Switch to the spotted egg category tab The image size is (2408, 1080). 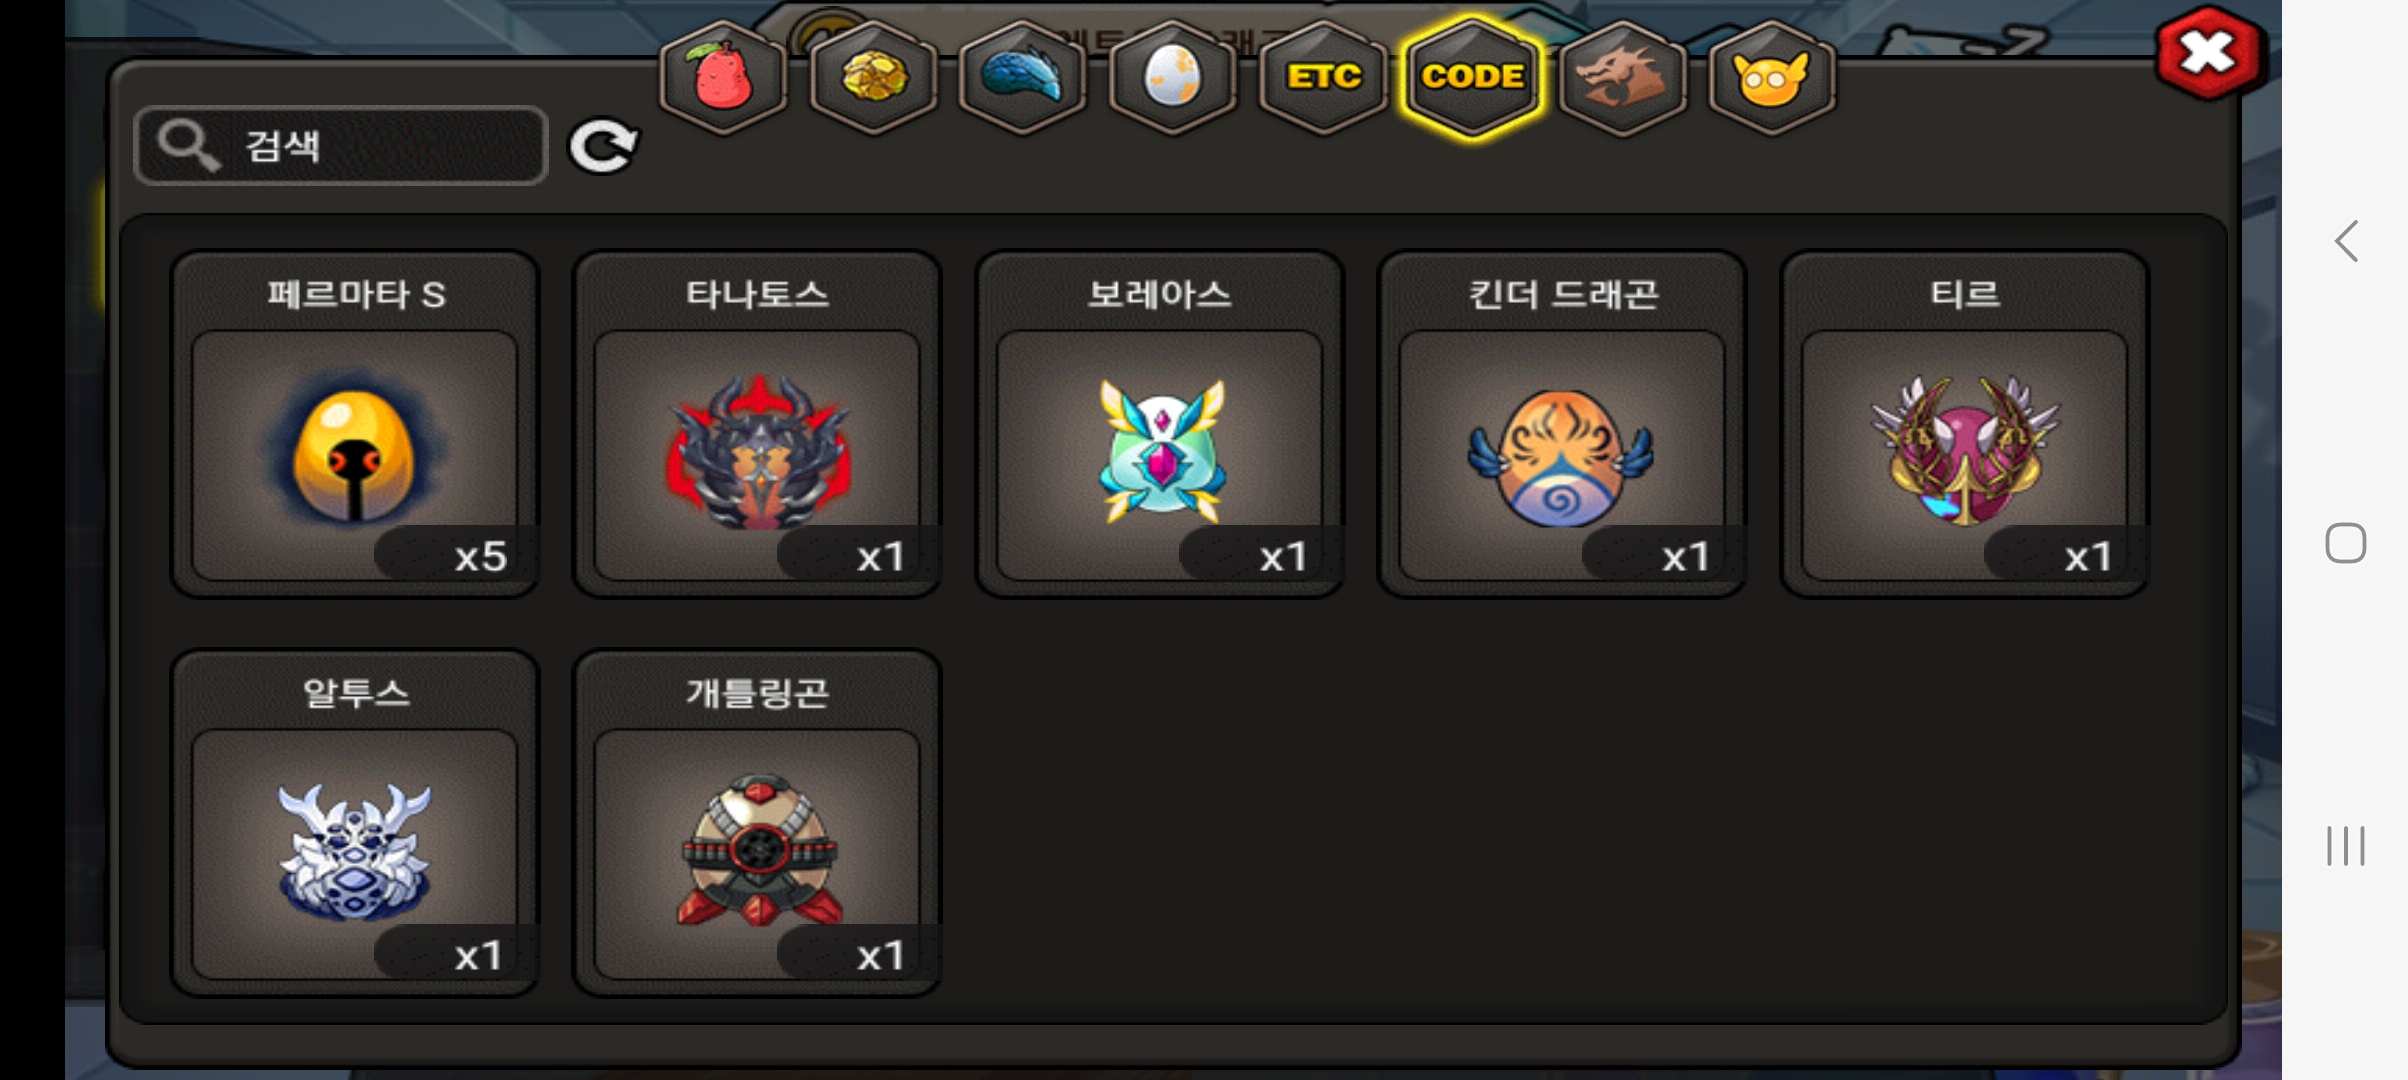[1172, 78]
